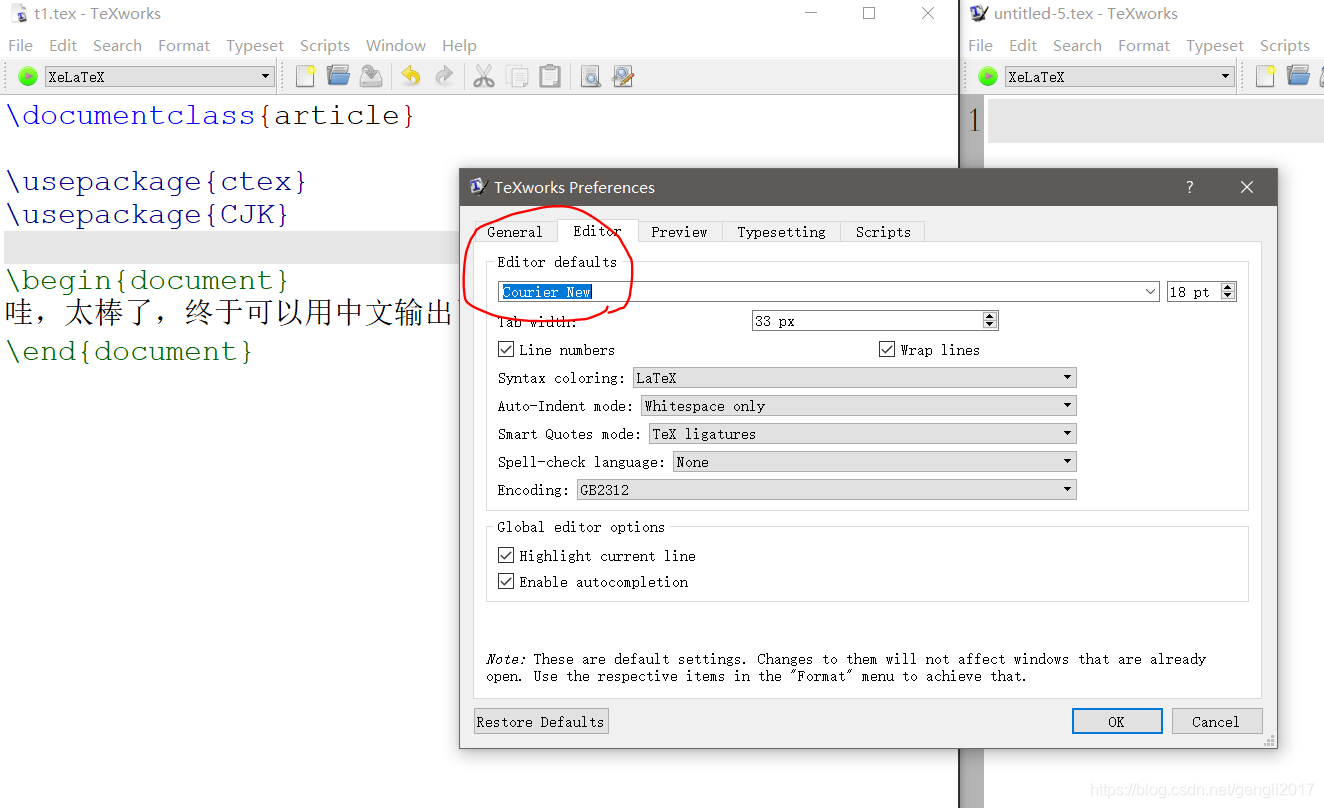Image resolution: width=1324 pixels, height=808 pixels.
Task: Click the \usepackage{CJK} line in editor
Action: click(147, 214)
